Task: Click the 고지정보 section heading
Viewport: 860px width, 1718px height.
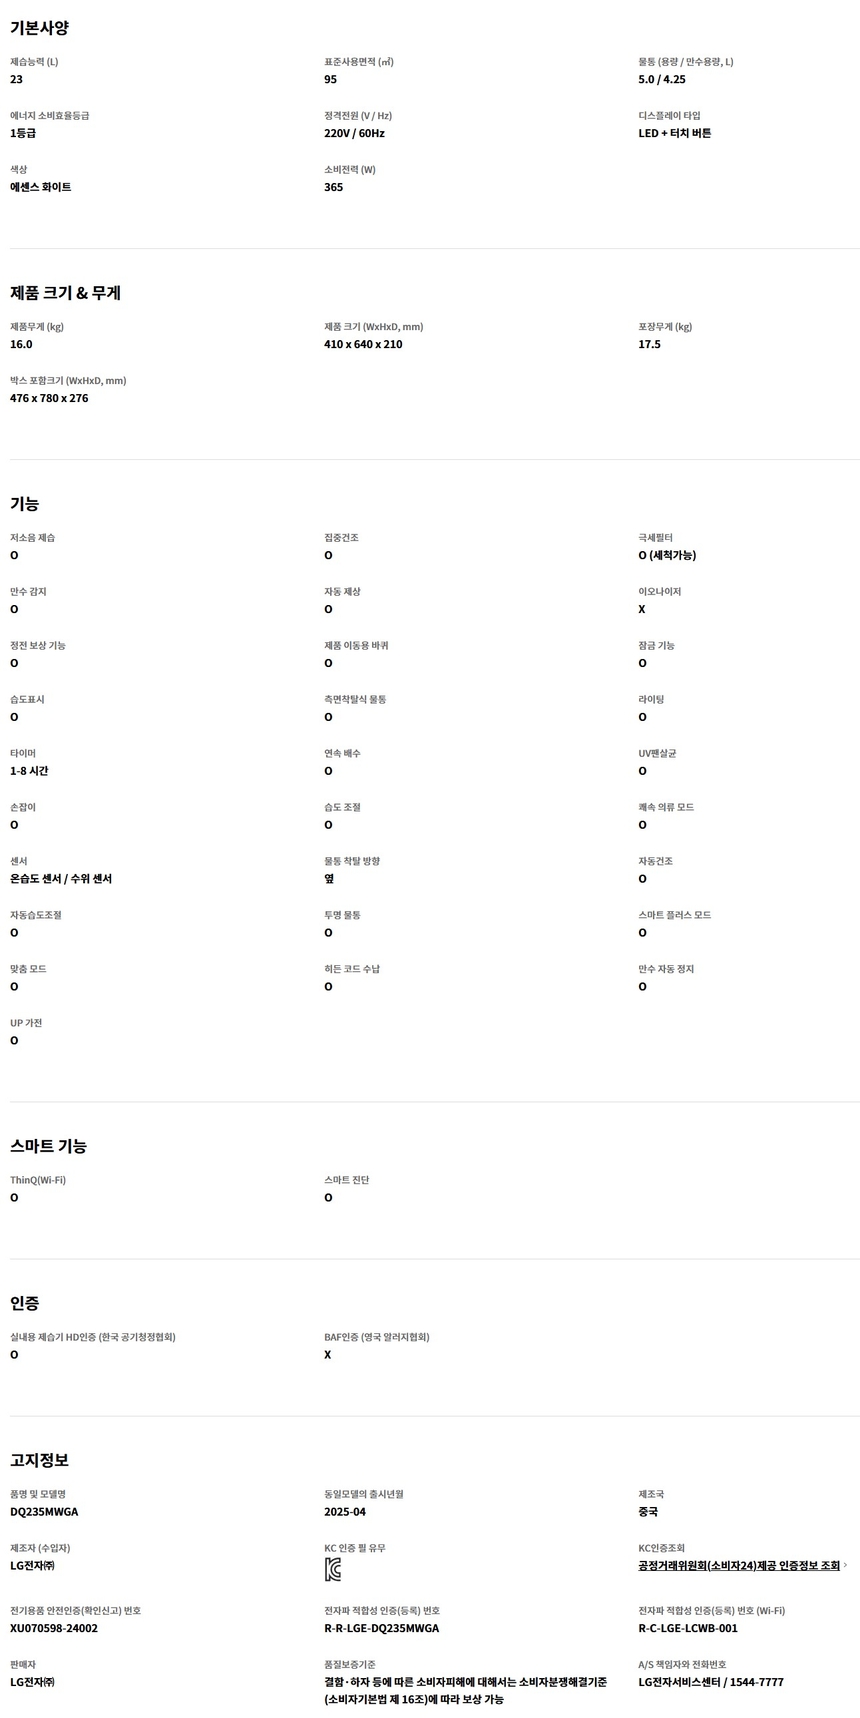Action: click(39, 1460)
